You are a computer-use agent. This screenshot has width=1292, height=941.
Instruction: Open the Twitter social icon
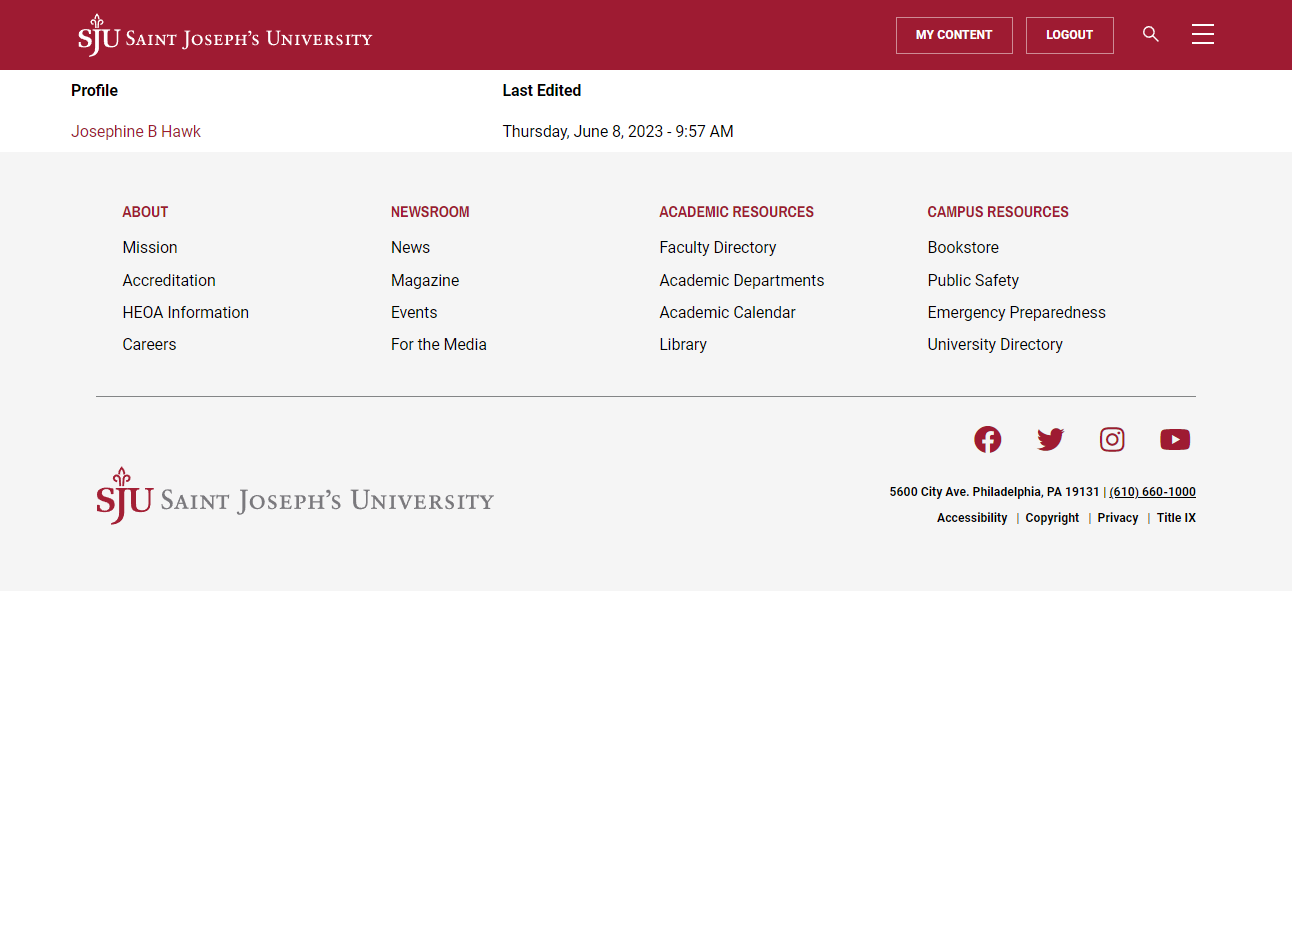coord(1050,440)
